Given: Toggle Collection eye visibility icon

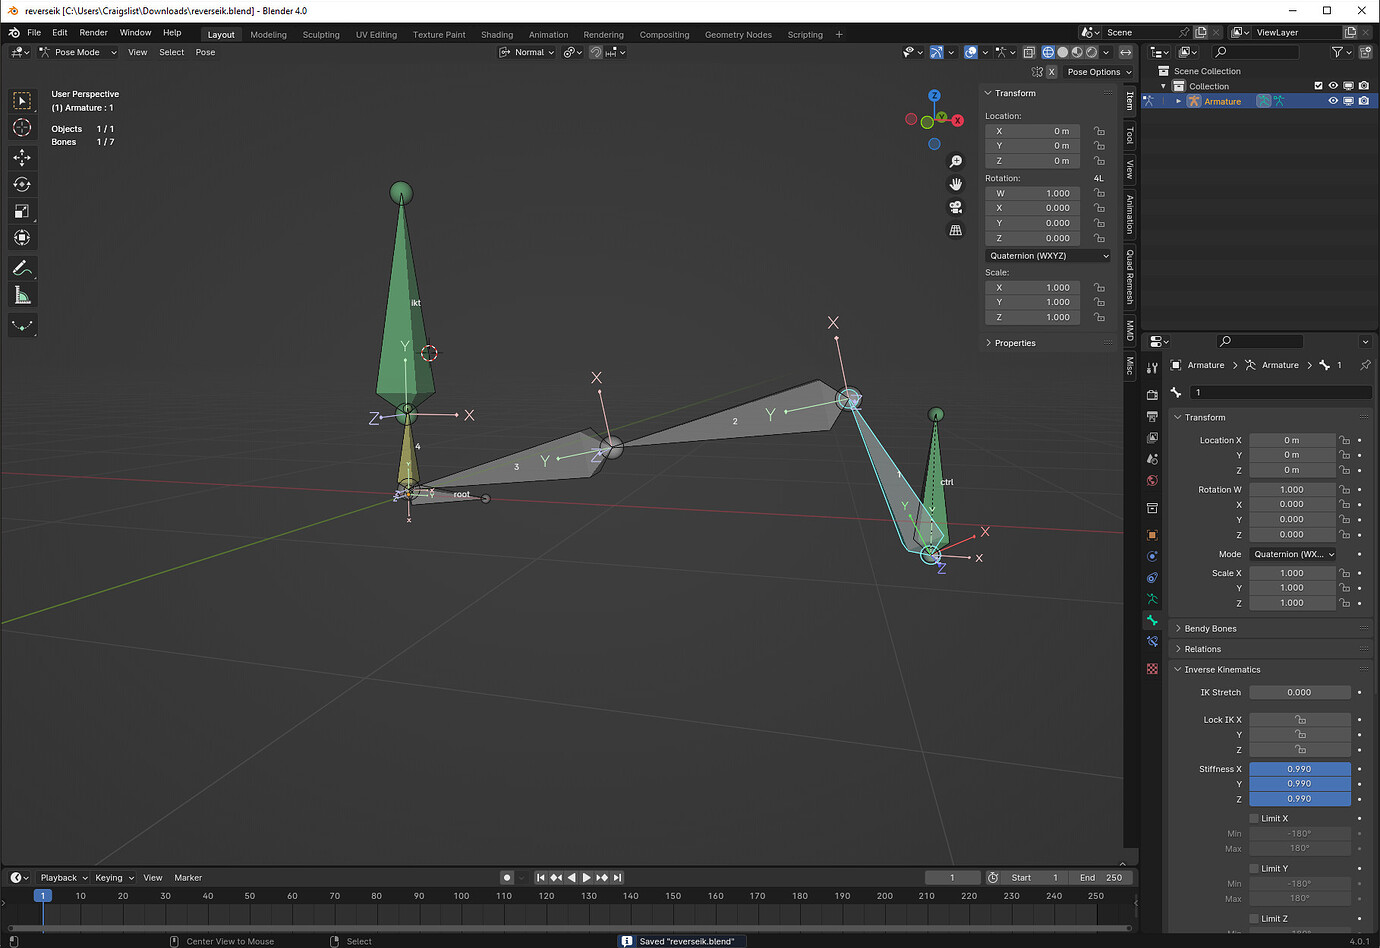Looking at the screenshot, I should [x=1333, y=86].
